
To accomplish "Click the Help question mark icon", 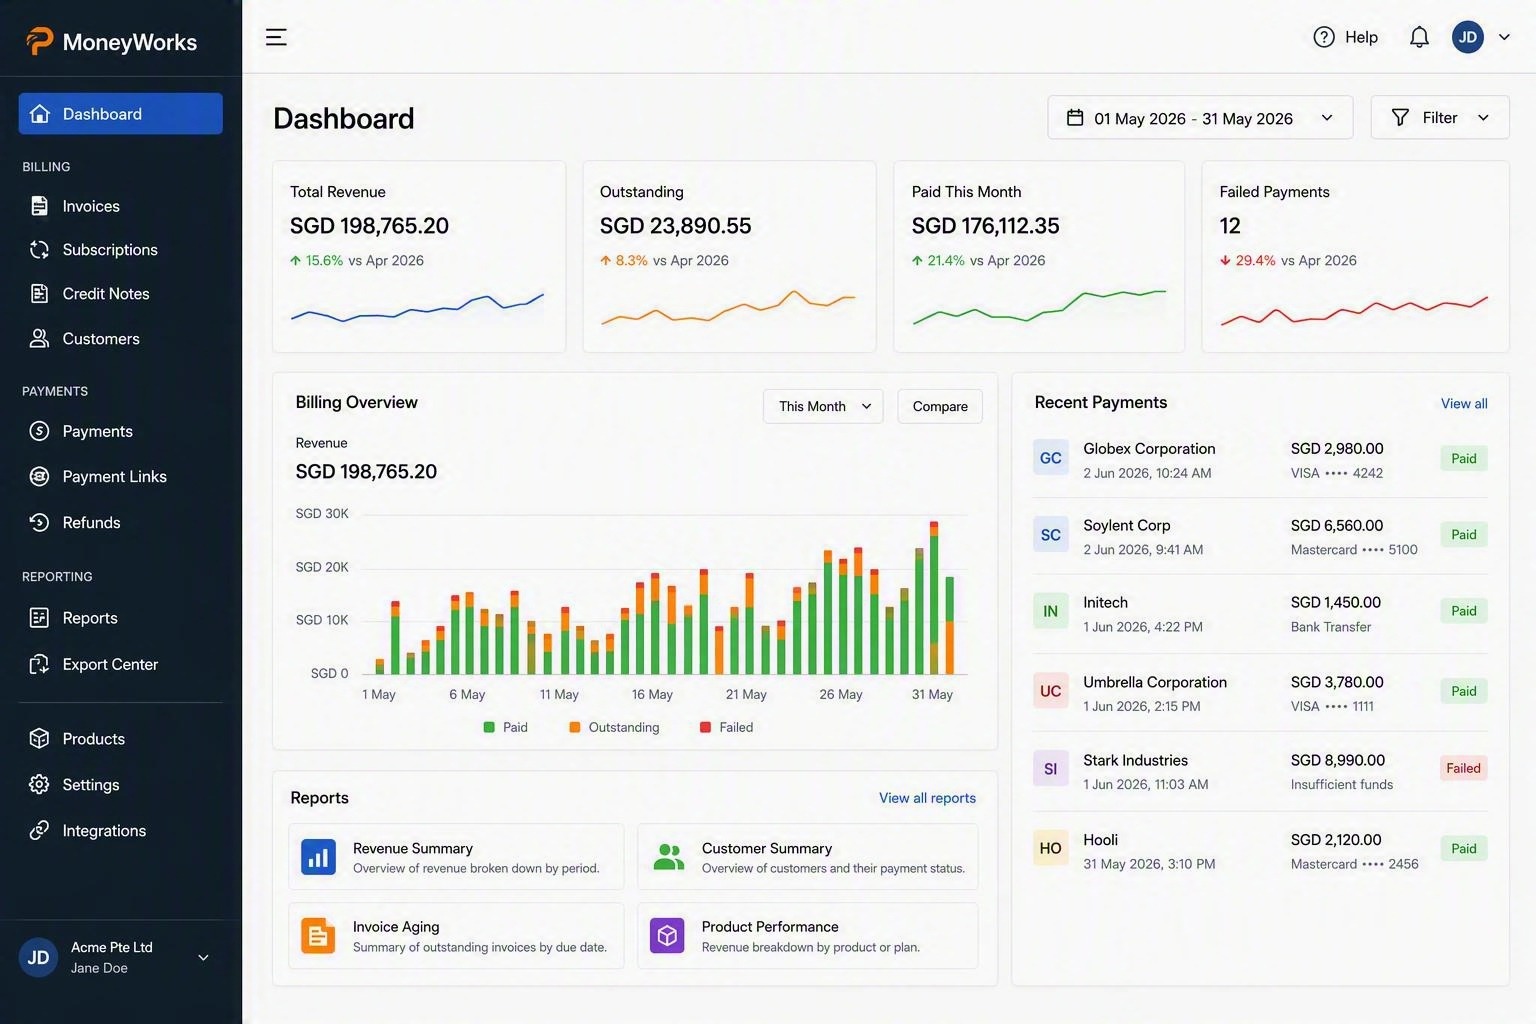I will pos(1324,37).
